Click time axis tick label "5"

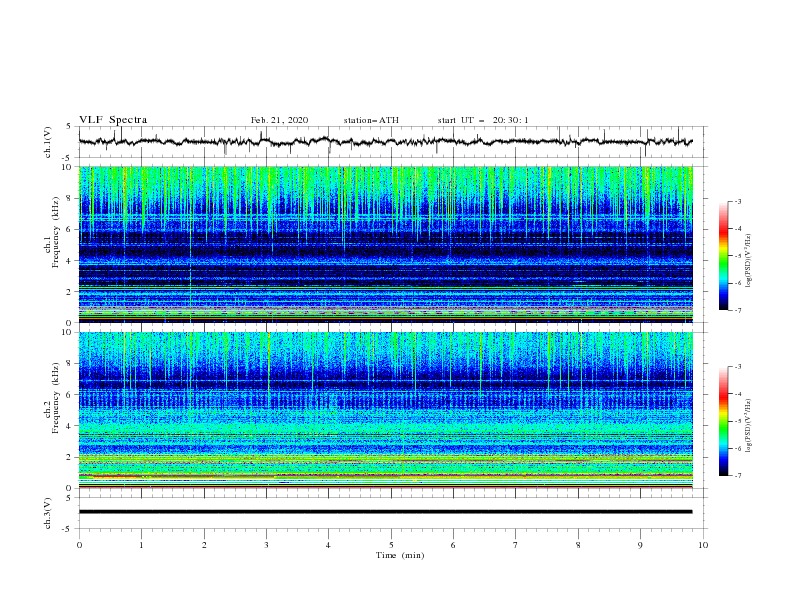(x=391, y=545)
